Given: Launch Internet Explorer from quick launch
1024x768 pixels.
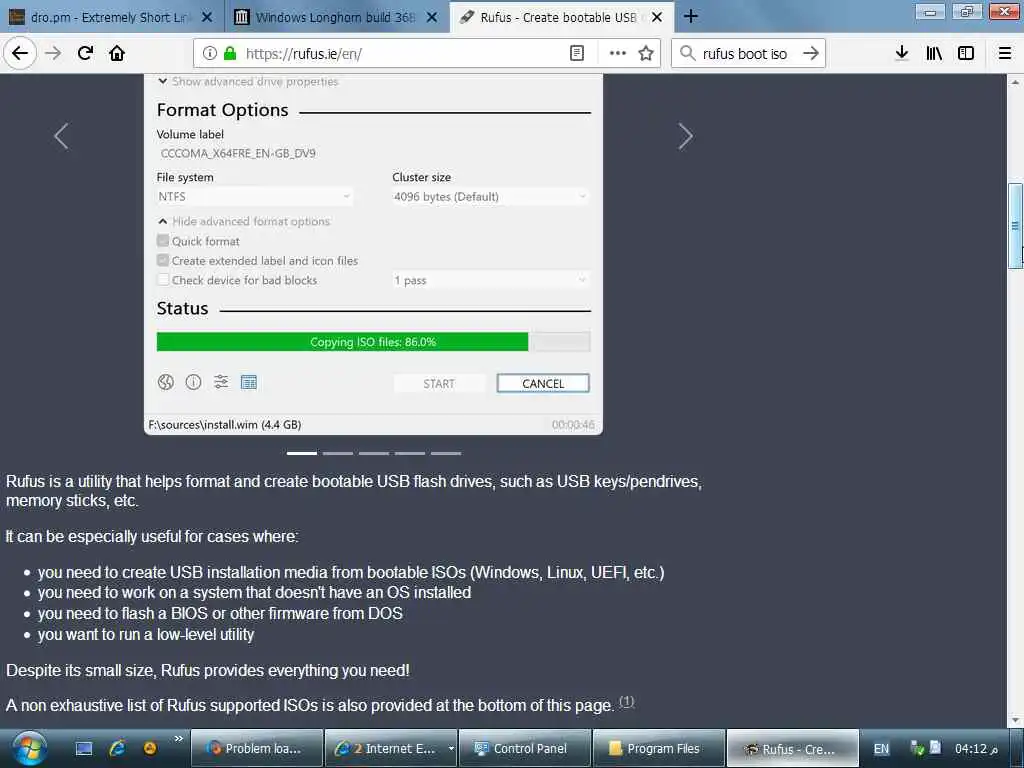Looking at the screenshot, I should click(x=118, y=748).
